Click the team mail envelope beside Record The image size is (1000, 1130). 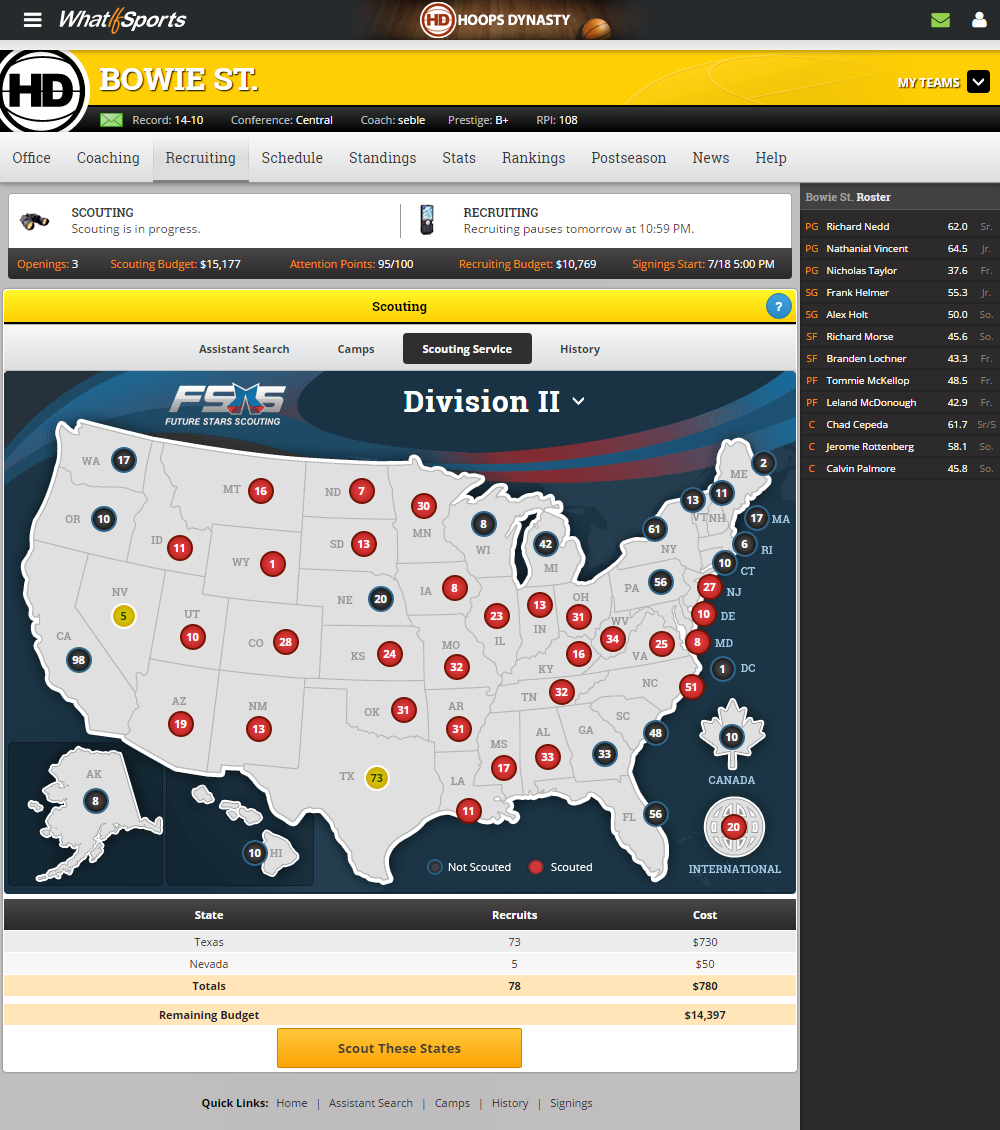pos(111,120)
